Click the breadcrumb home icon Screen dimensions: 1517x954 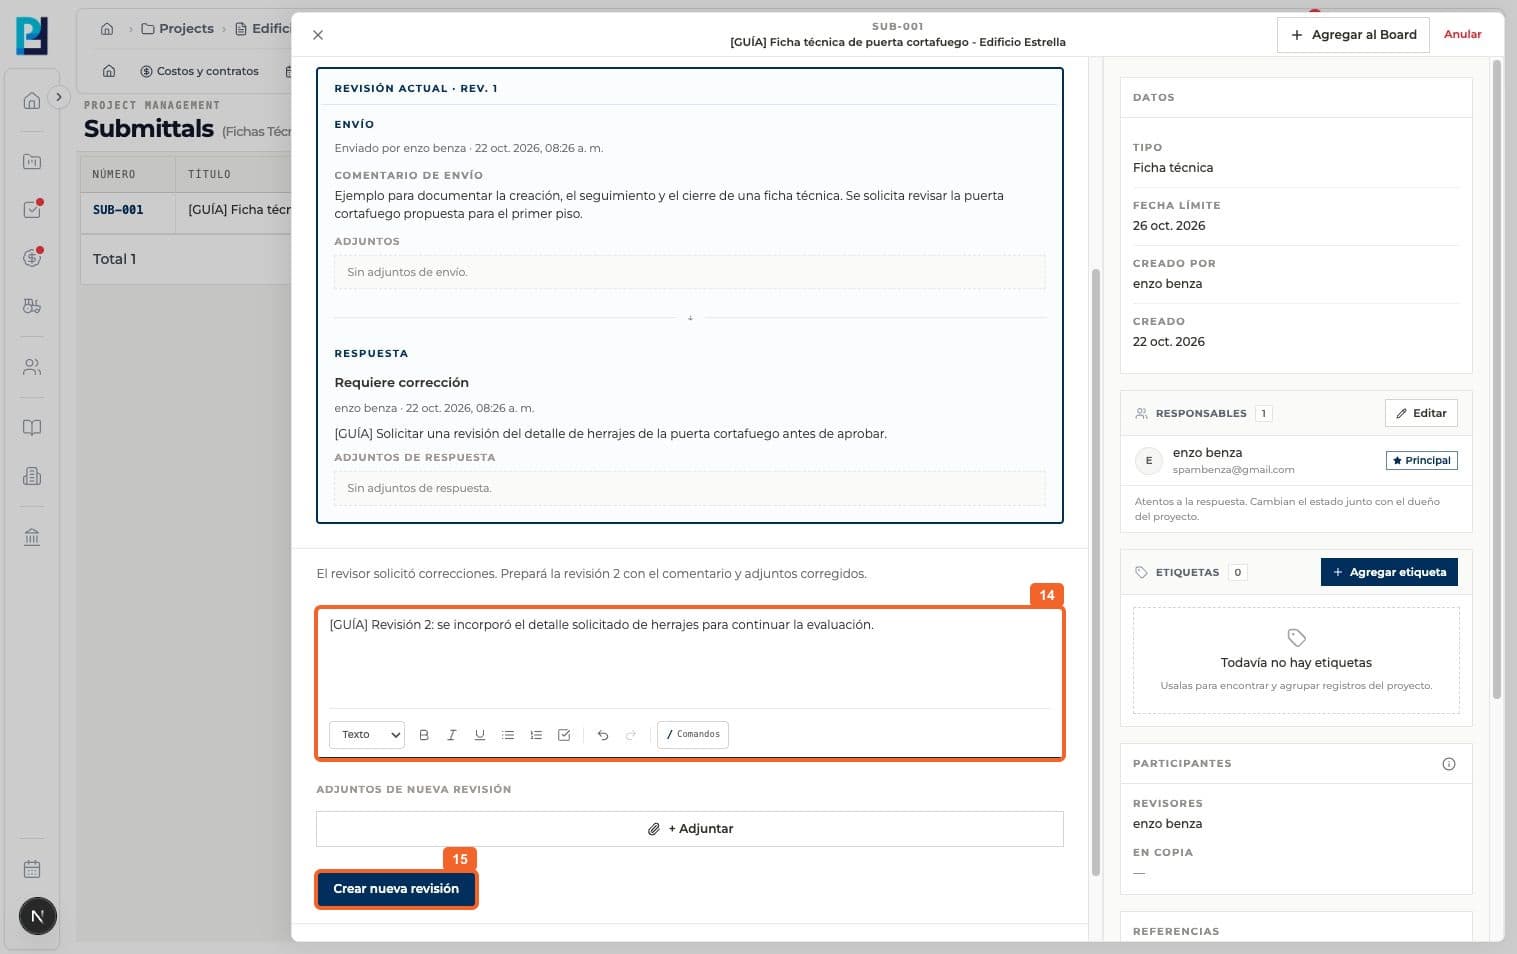coord(107,29)
